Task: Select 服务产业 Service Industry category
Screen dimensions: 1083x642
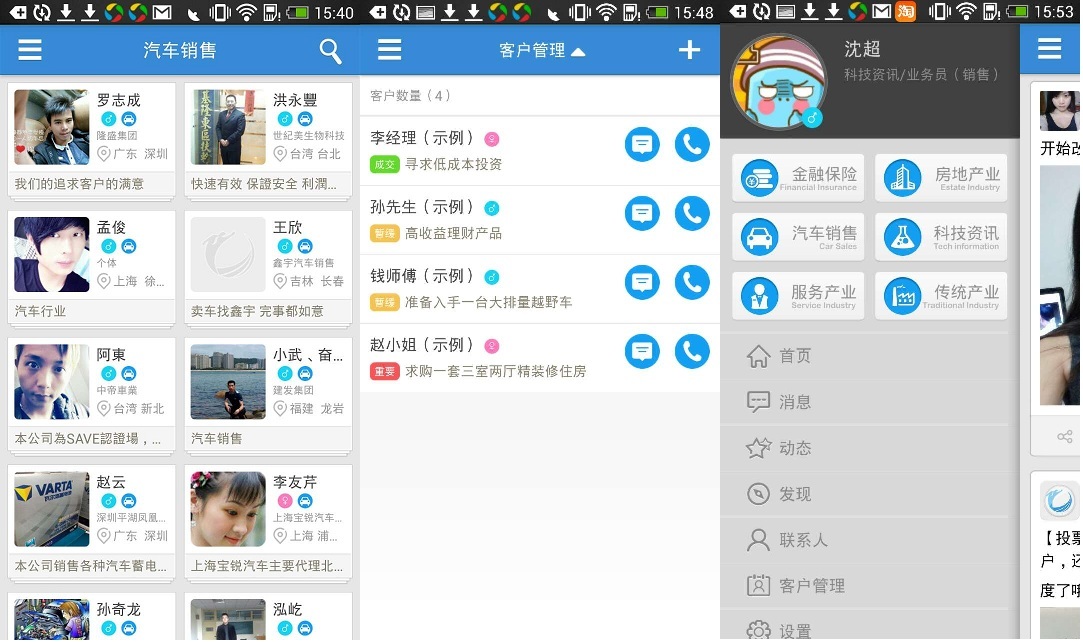Action: (x=798, y=295)
